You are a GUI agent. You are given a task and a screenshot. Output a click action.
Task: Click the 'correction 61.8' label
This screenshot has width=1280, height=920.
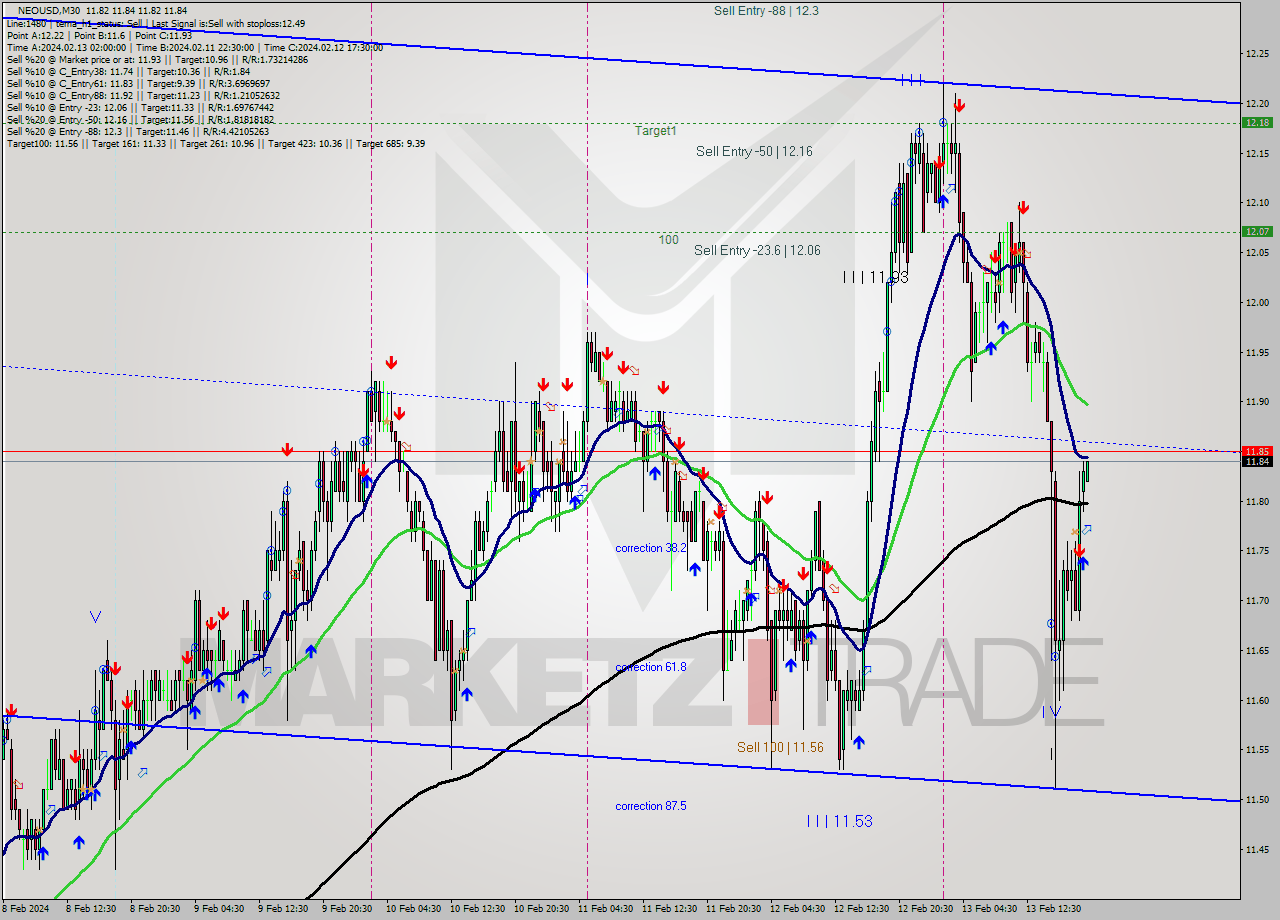650,667
